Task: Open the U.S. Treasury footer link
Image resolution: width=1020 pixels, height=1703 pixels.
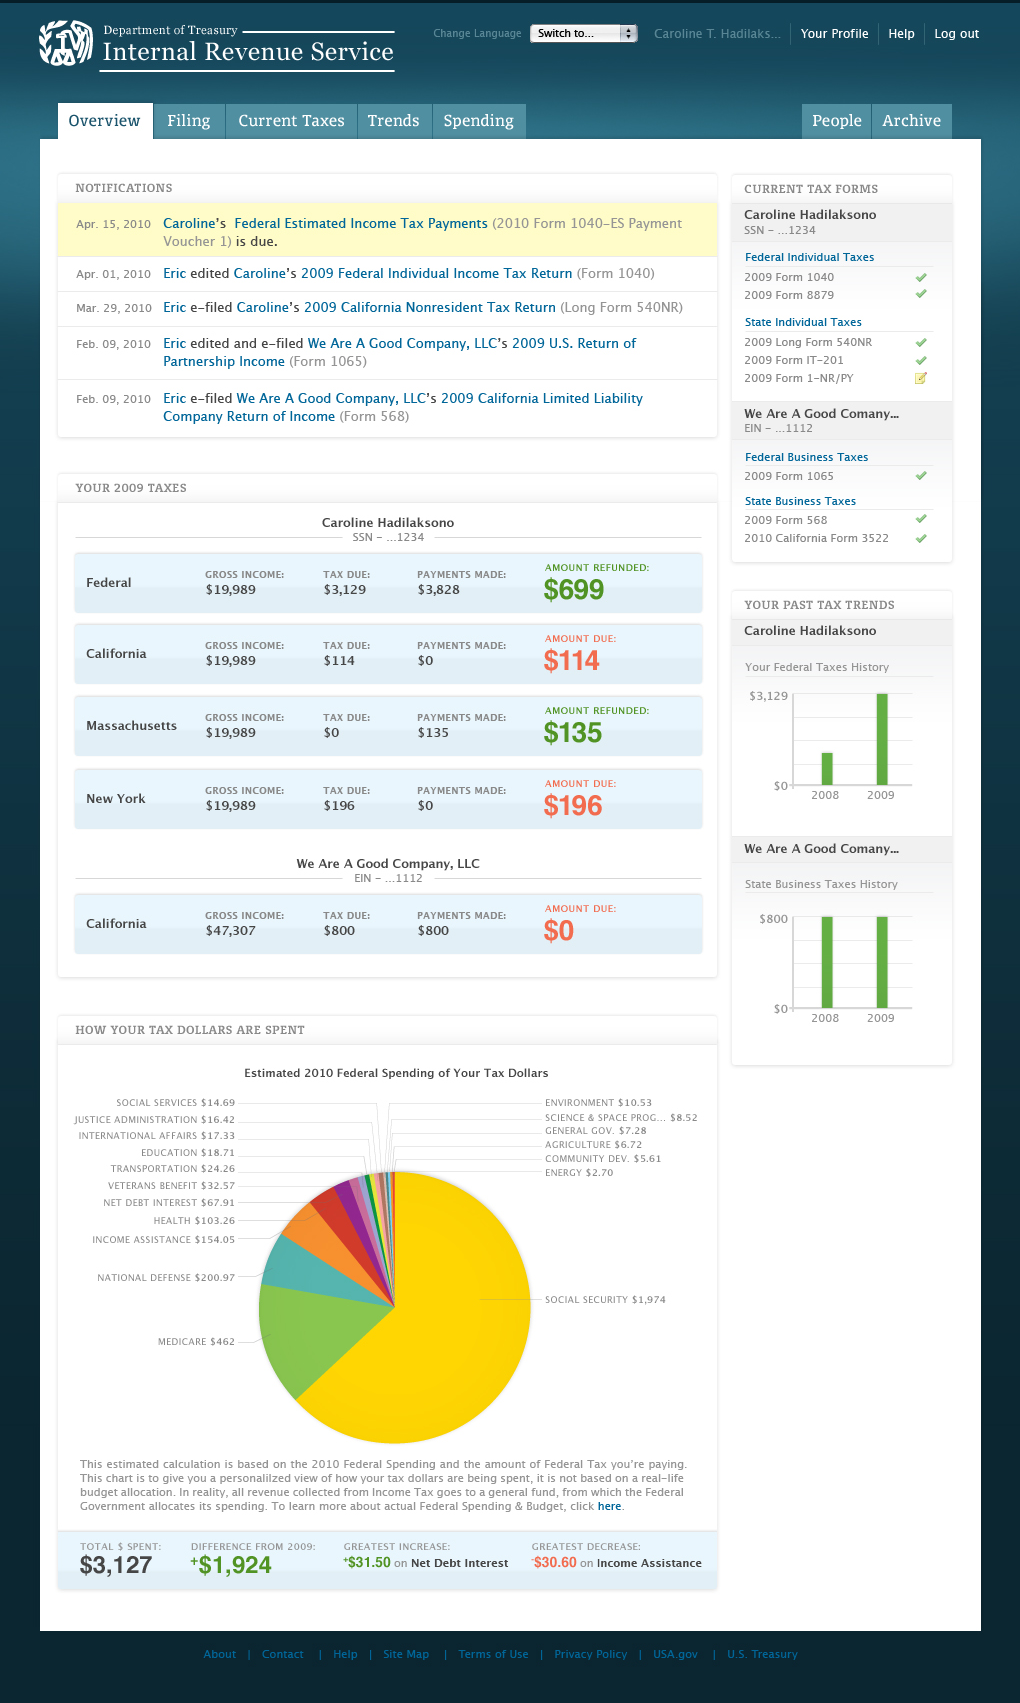Action: point(762,1654)
